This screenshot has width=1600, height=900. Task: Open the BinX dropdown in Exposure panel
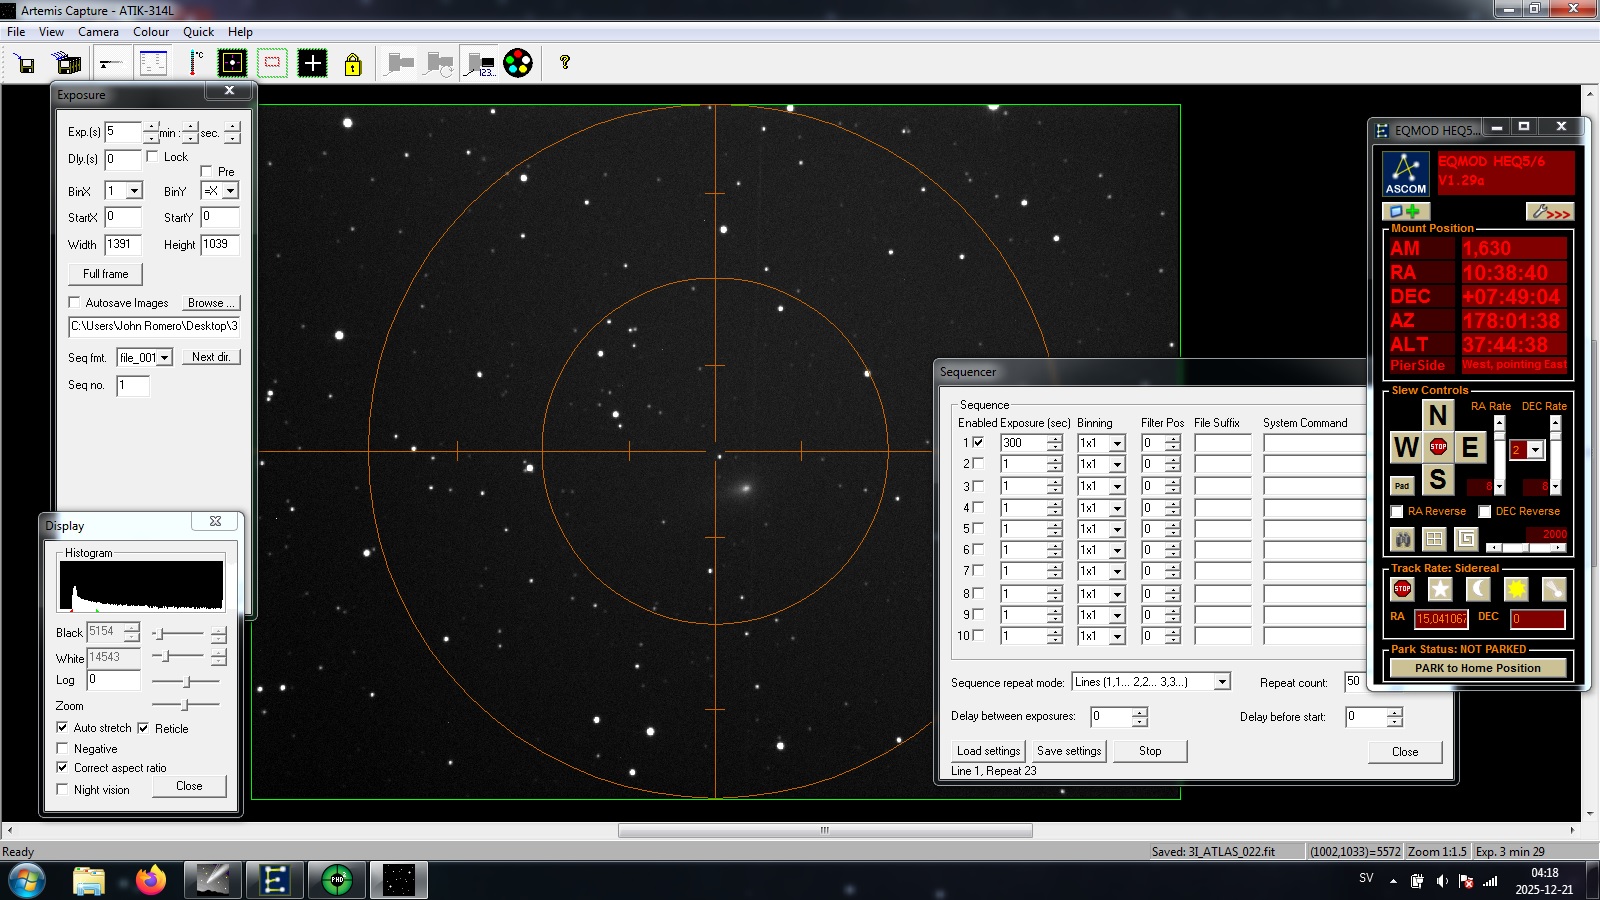pos(134,191)
